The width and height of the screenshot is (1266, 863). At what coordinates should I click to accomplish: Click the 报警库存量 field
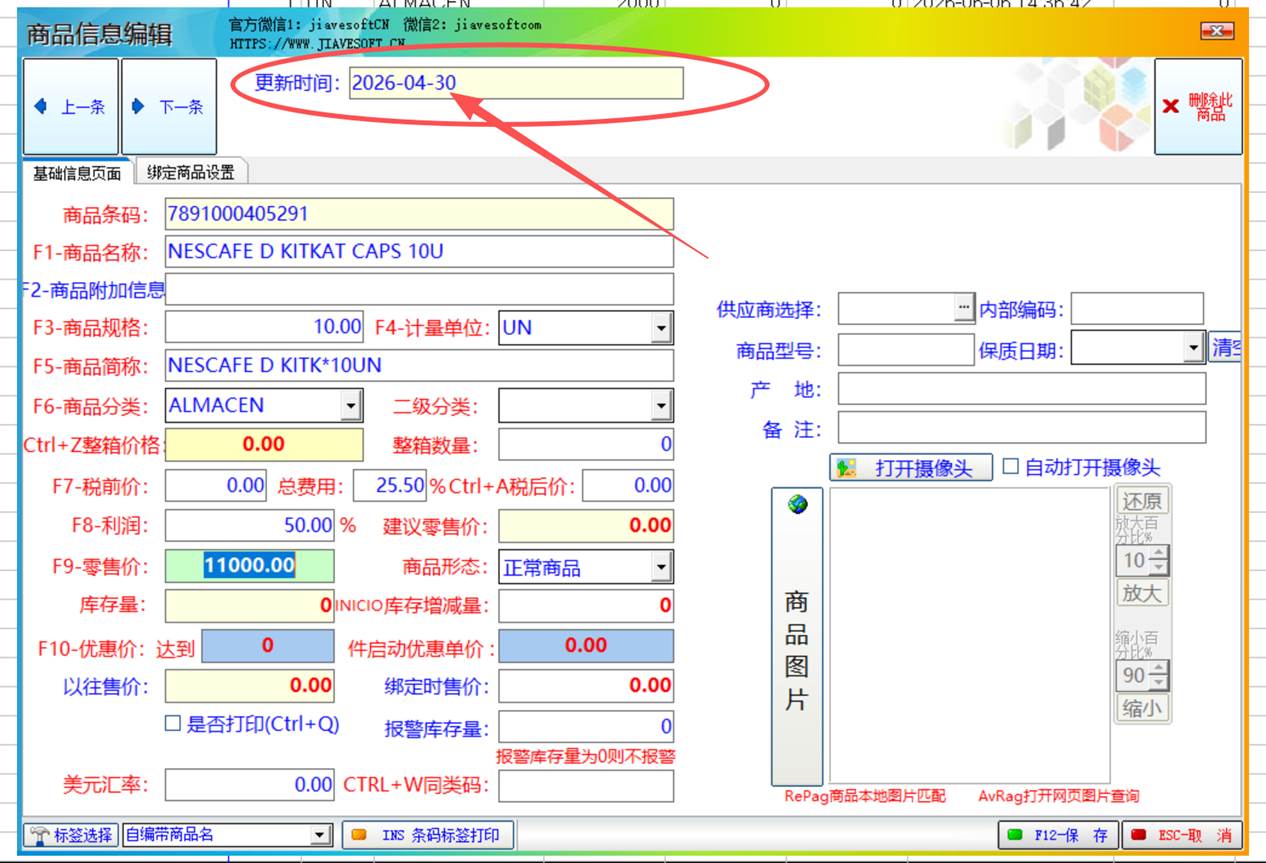[586, 727]
